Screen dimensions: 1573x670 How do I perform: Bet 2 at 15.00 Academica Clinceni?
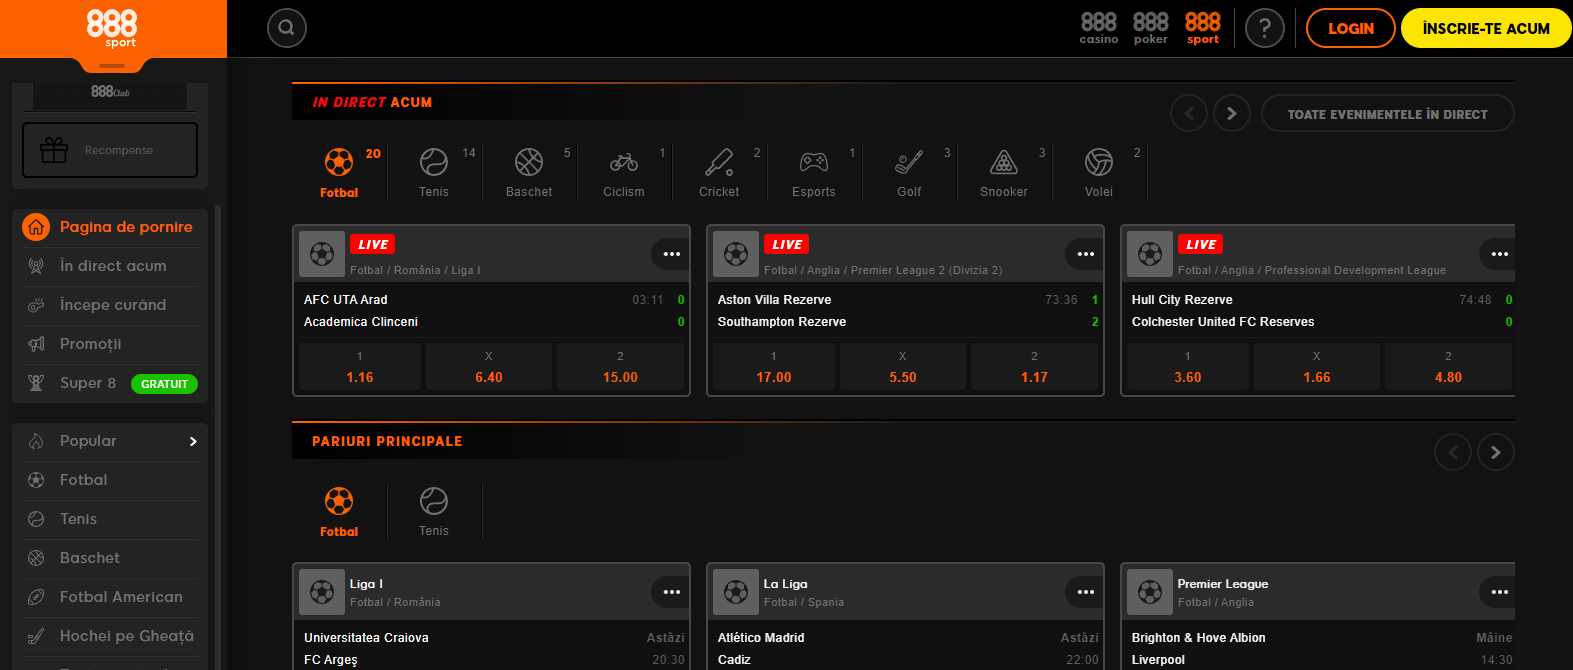point(620,367)
